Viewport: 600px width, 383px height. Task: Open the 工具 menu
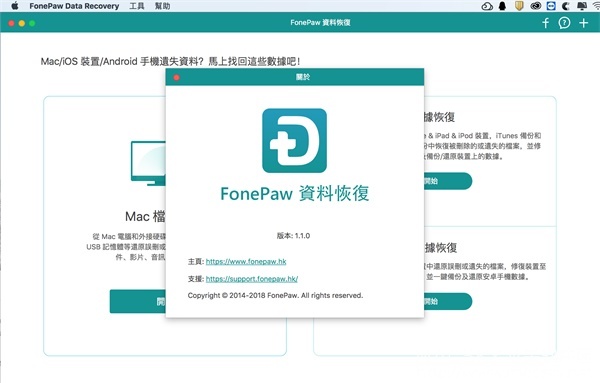coord(137,6)
